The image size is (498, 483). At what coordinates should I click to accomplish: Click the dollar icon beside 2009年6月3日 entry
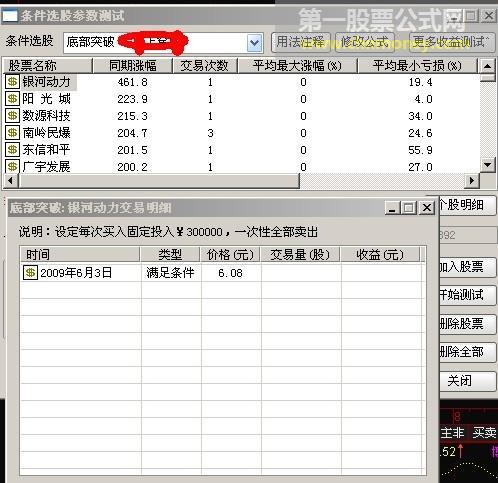[x=30, y=273]
